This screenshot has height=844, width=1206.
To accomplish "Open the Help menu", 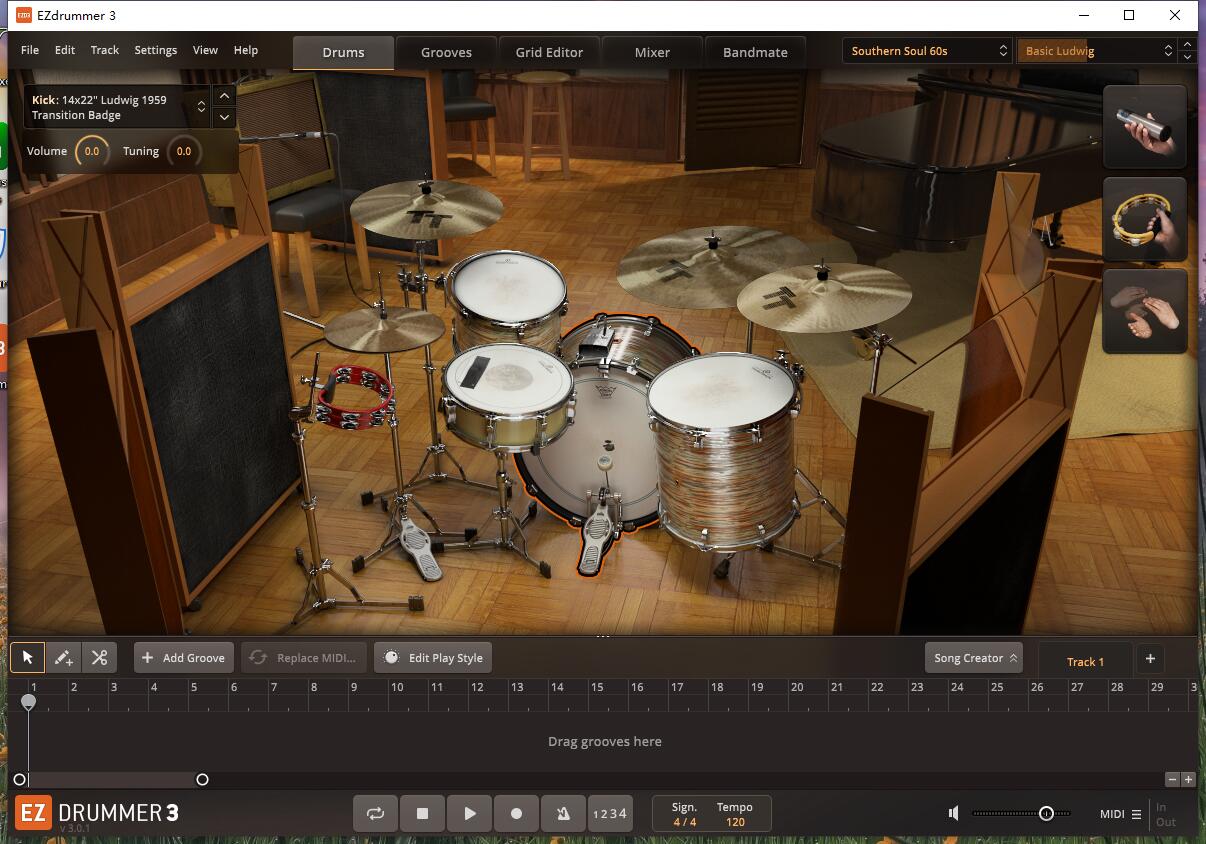I will click(246, 50).
